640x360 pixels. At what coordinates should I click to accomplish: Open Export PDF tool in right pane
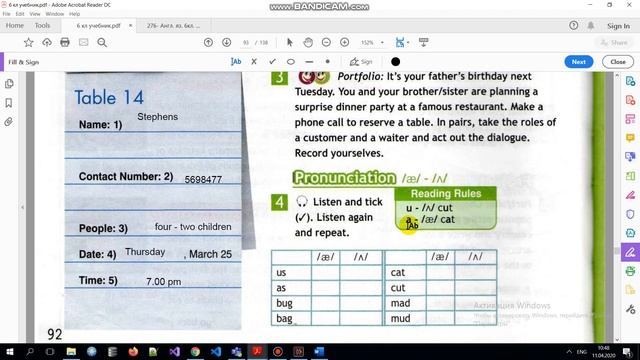coord(630,81)
